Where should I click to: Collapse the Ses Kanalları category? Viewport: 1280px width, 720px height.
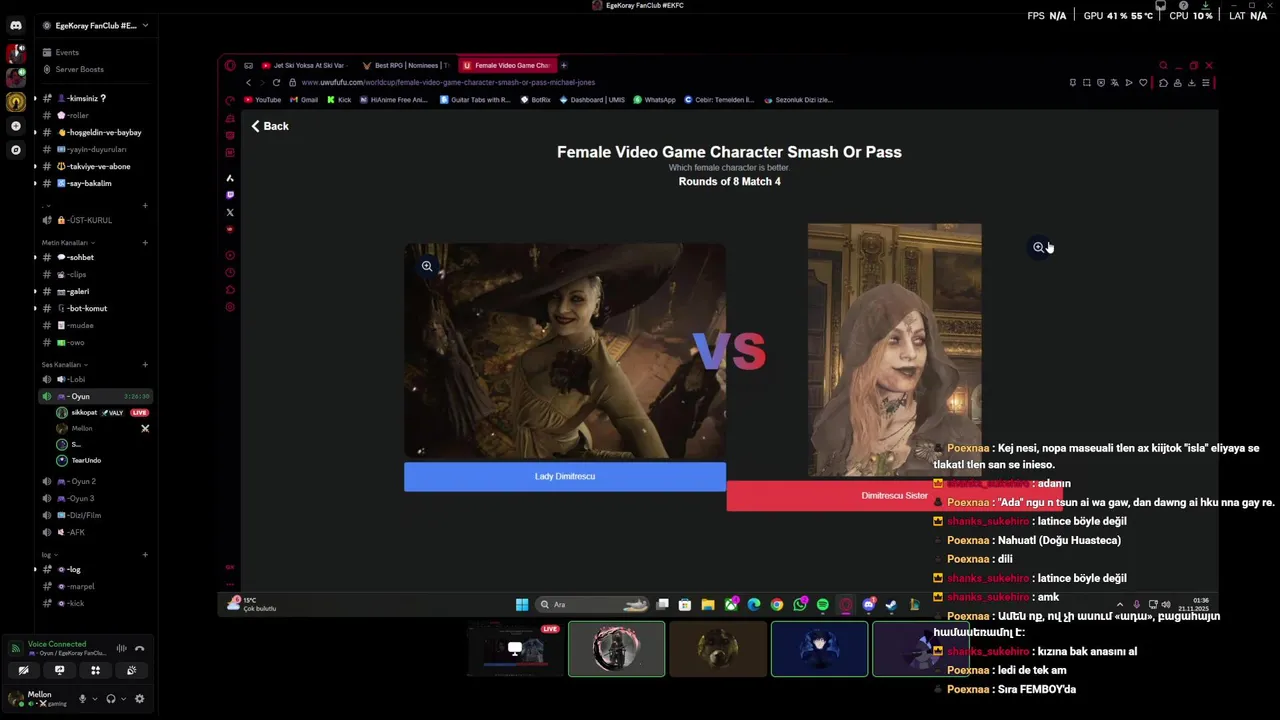point(64,364)
